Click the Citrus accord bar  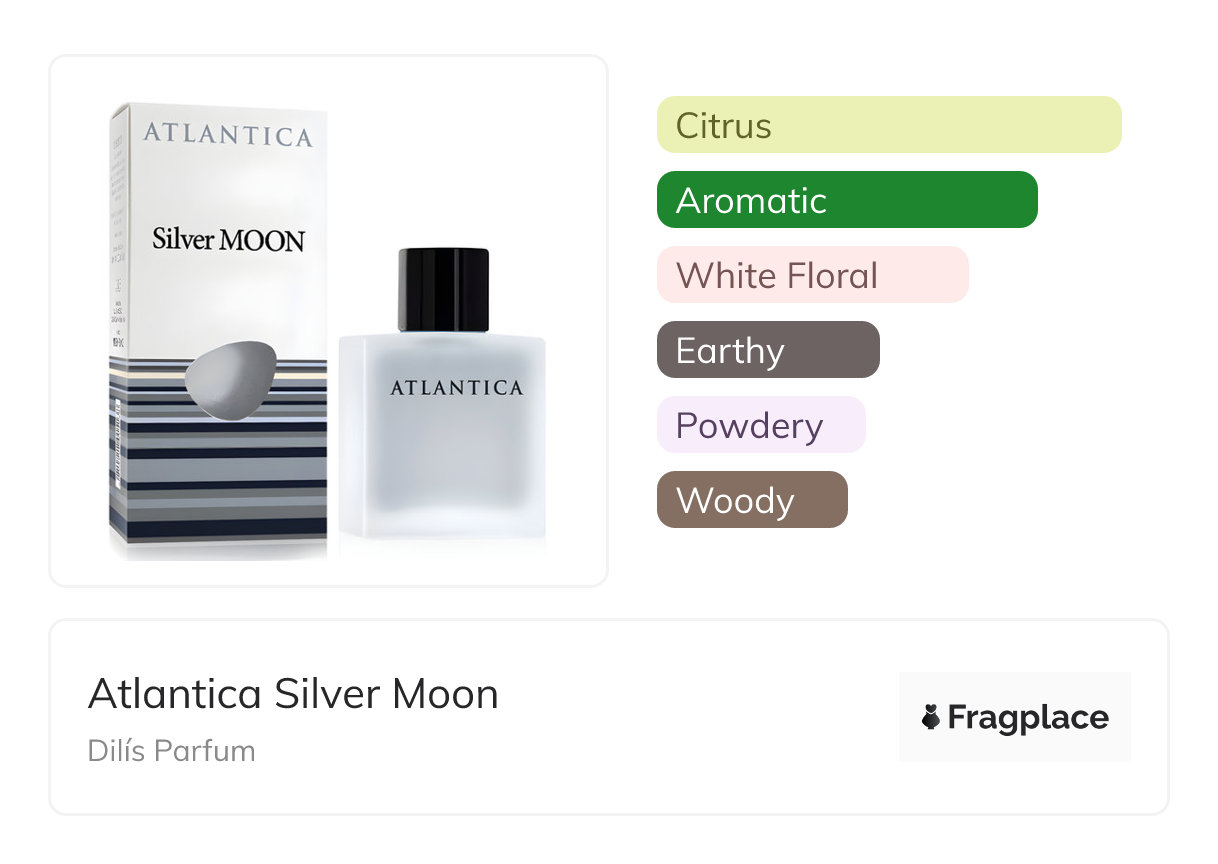pyautogui.click(x=888, y=125)
